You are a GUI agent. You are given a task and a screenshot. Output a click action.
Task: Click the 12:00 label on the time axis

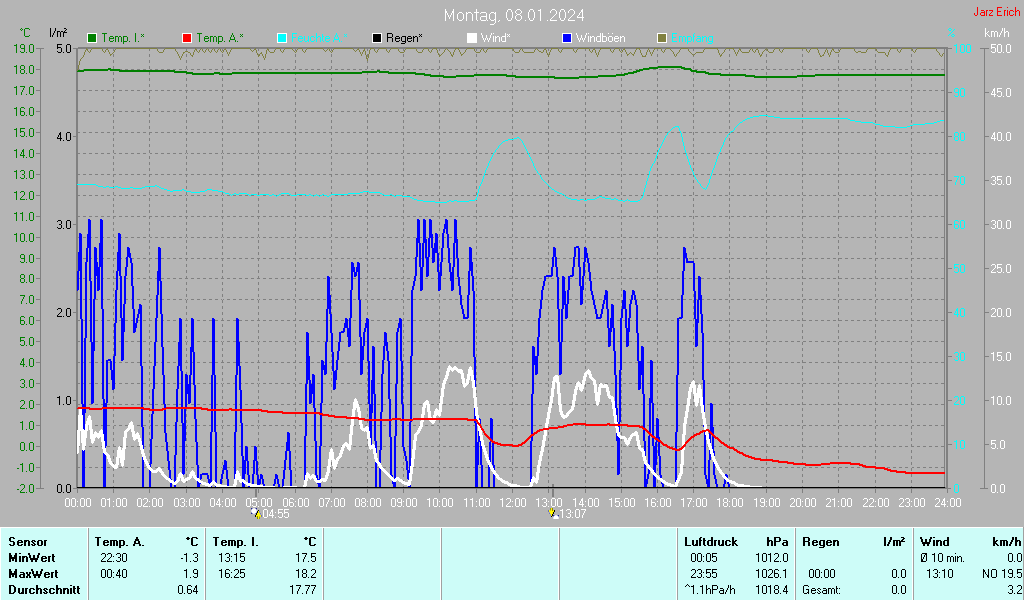[513, 502]
